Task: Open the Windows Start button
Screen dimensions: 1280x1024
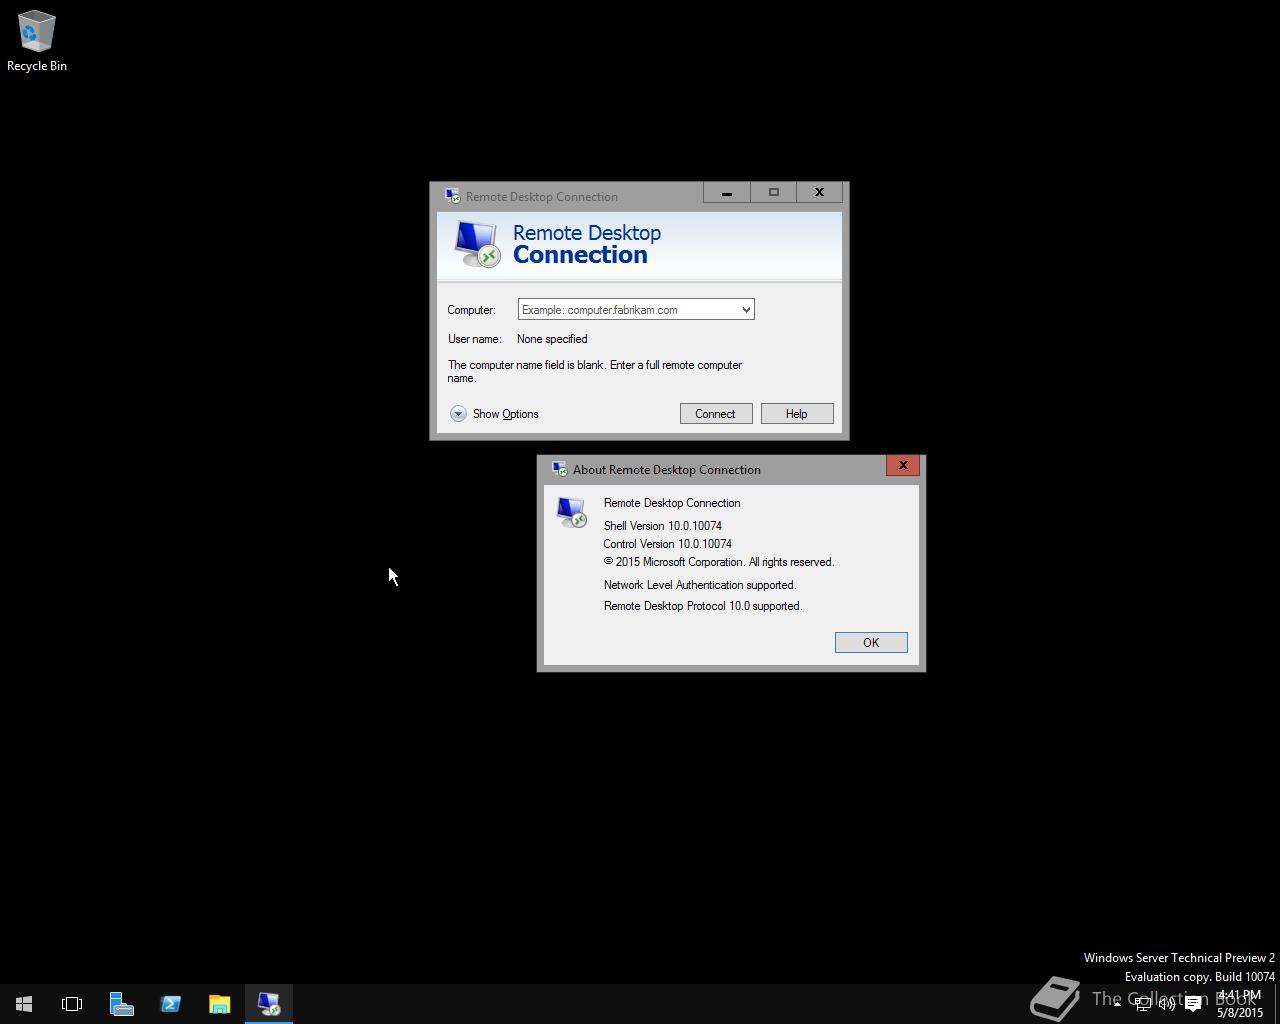Action: pos(24,1003)
